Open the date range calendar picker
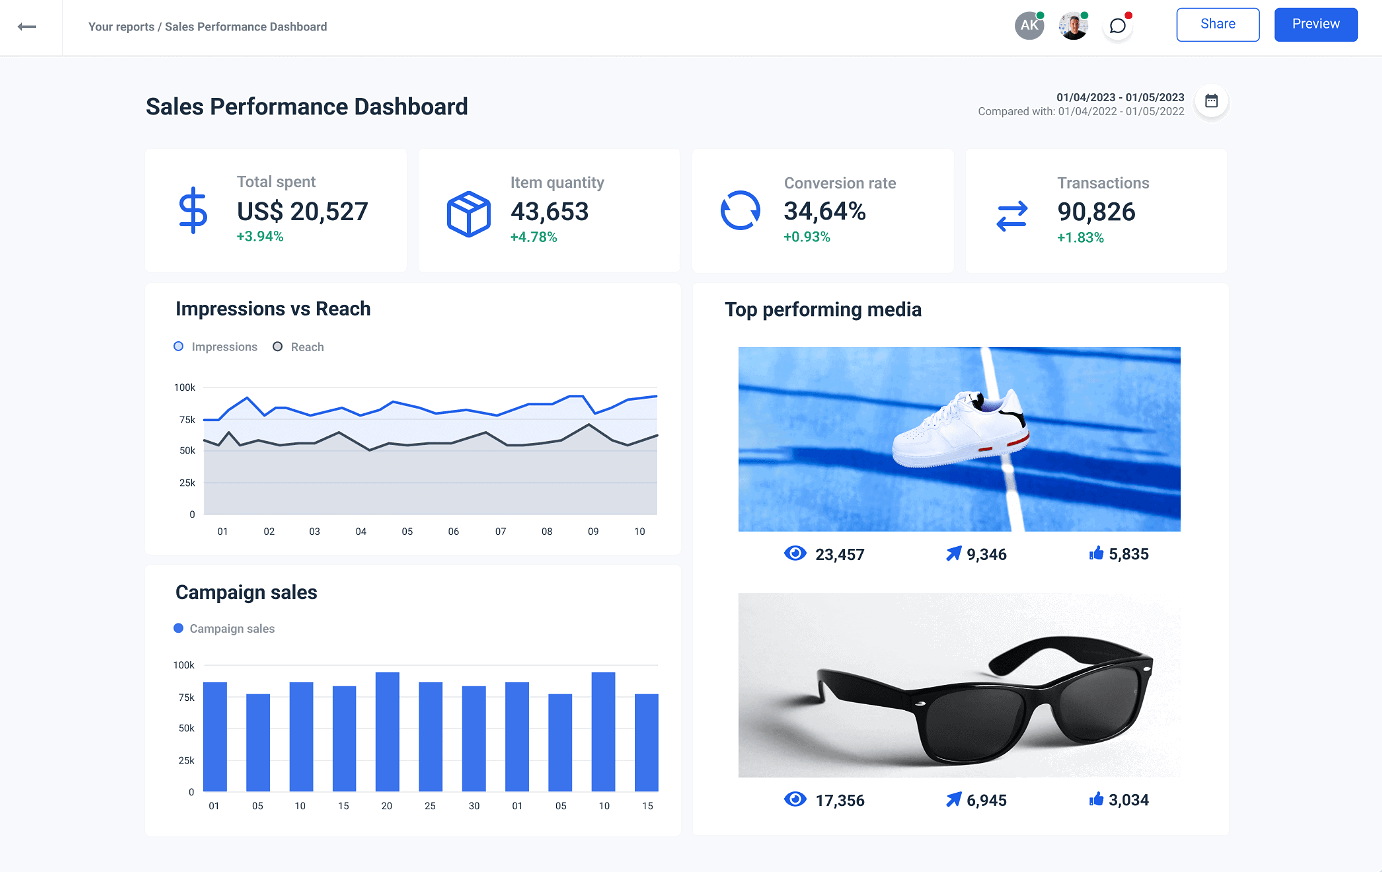This screenshot has height=872, width=1382. click(1210, 101)
